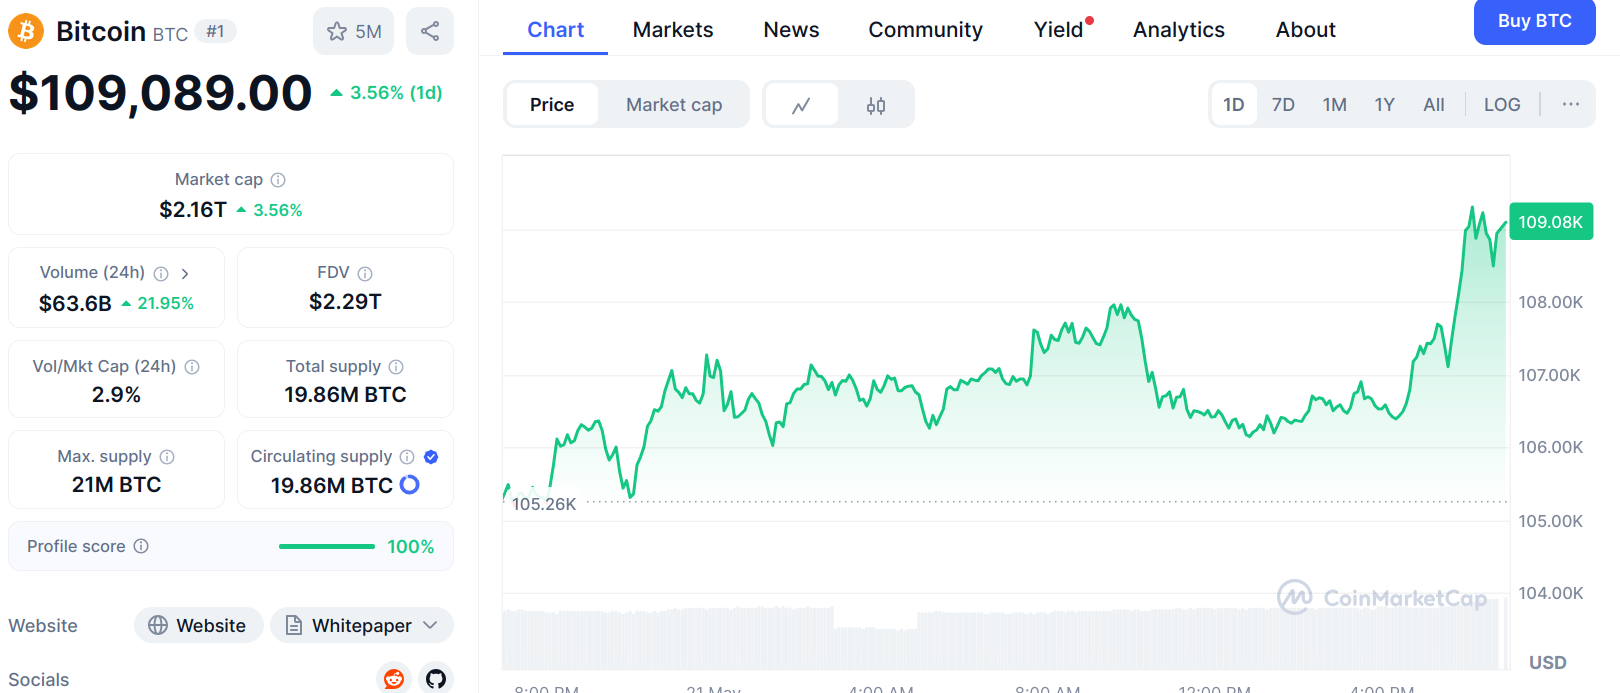
Task: Show Circulating supply info icon
Action: click(407, 457)
